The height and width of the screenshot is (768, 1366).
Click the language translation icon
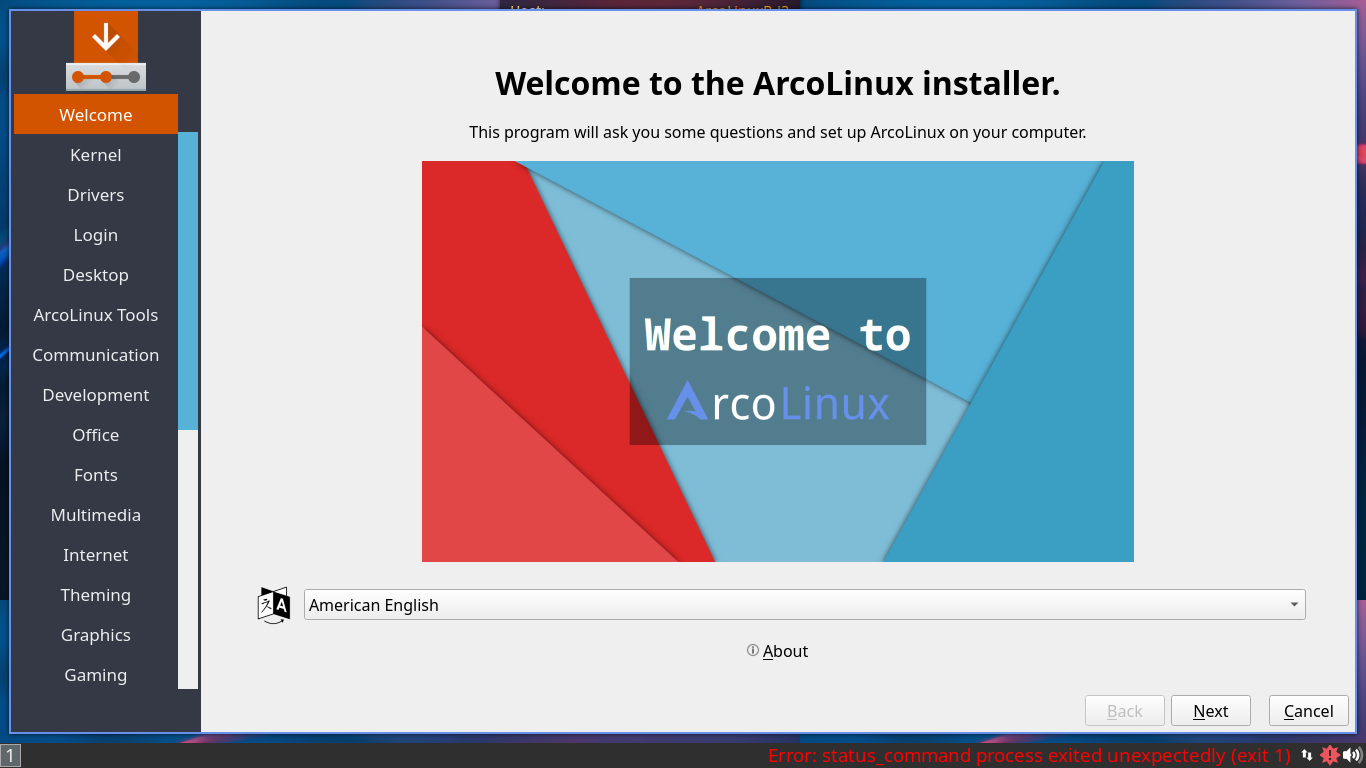point(274,605)
